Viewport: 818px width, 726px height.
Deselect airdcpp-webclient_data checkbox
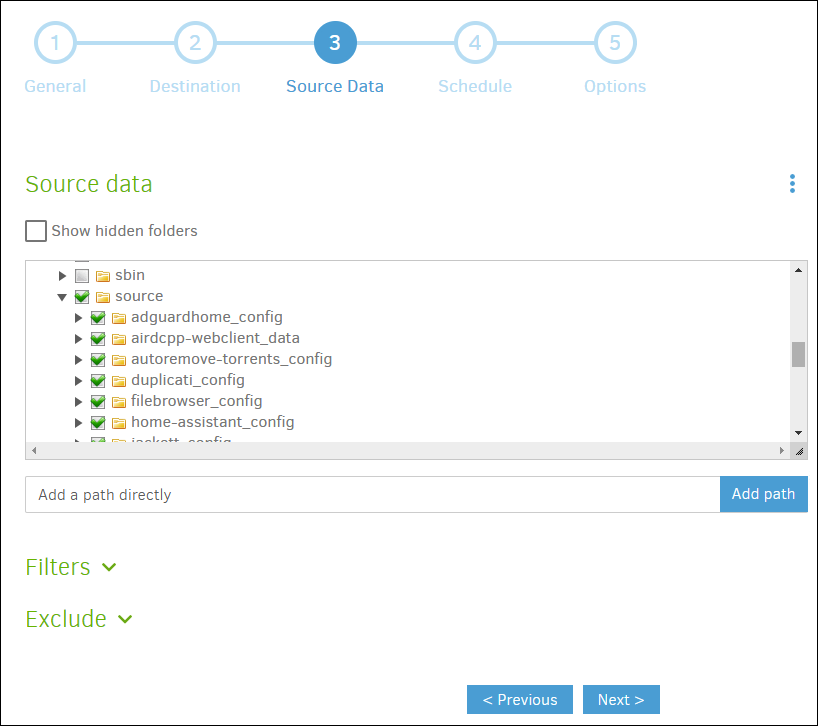click(98, 339)
